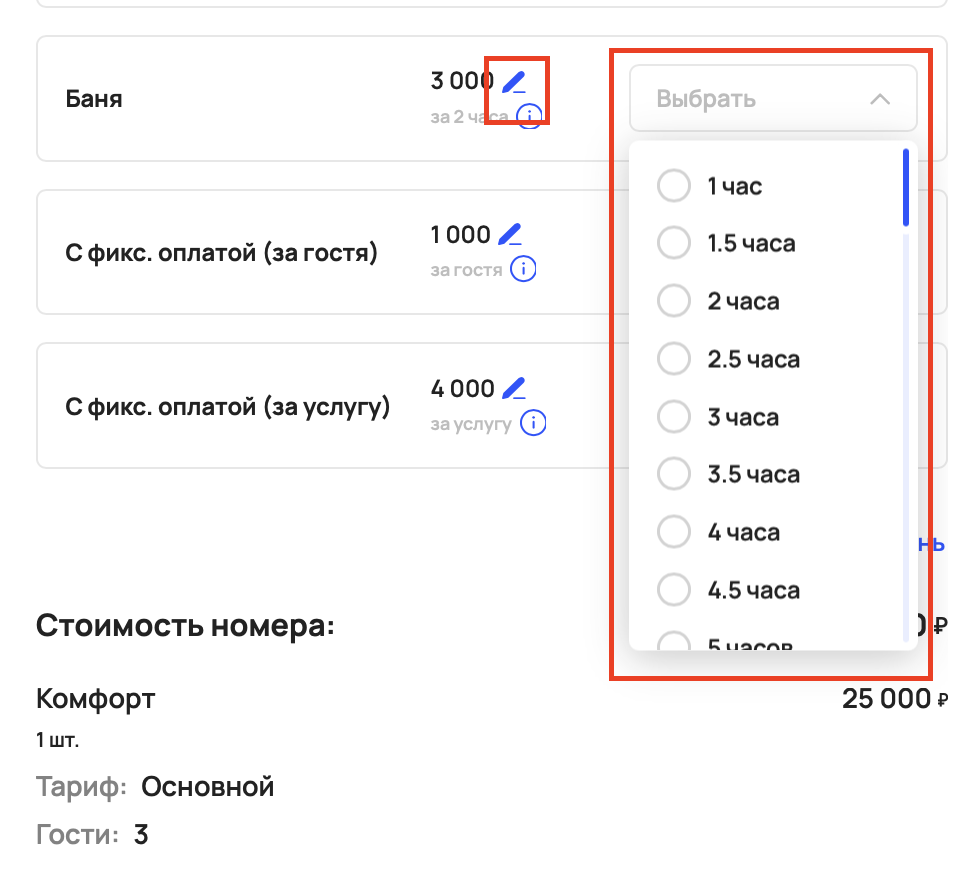Select '2.5 часа' in the list
966x878 pixels.
(674, 359)
